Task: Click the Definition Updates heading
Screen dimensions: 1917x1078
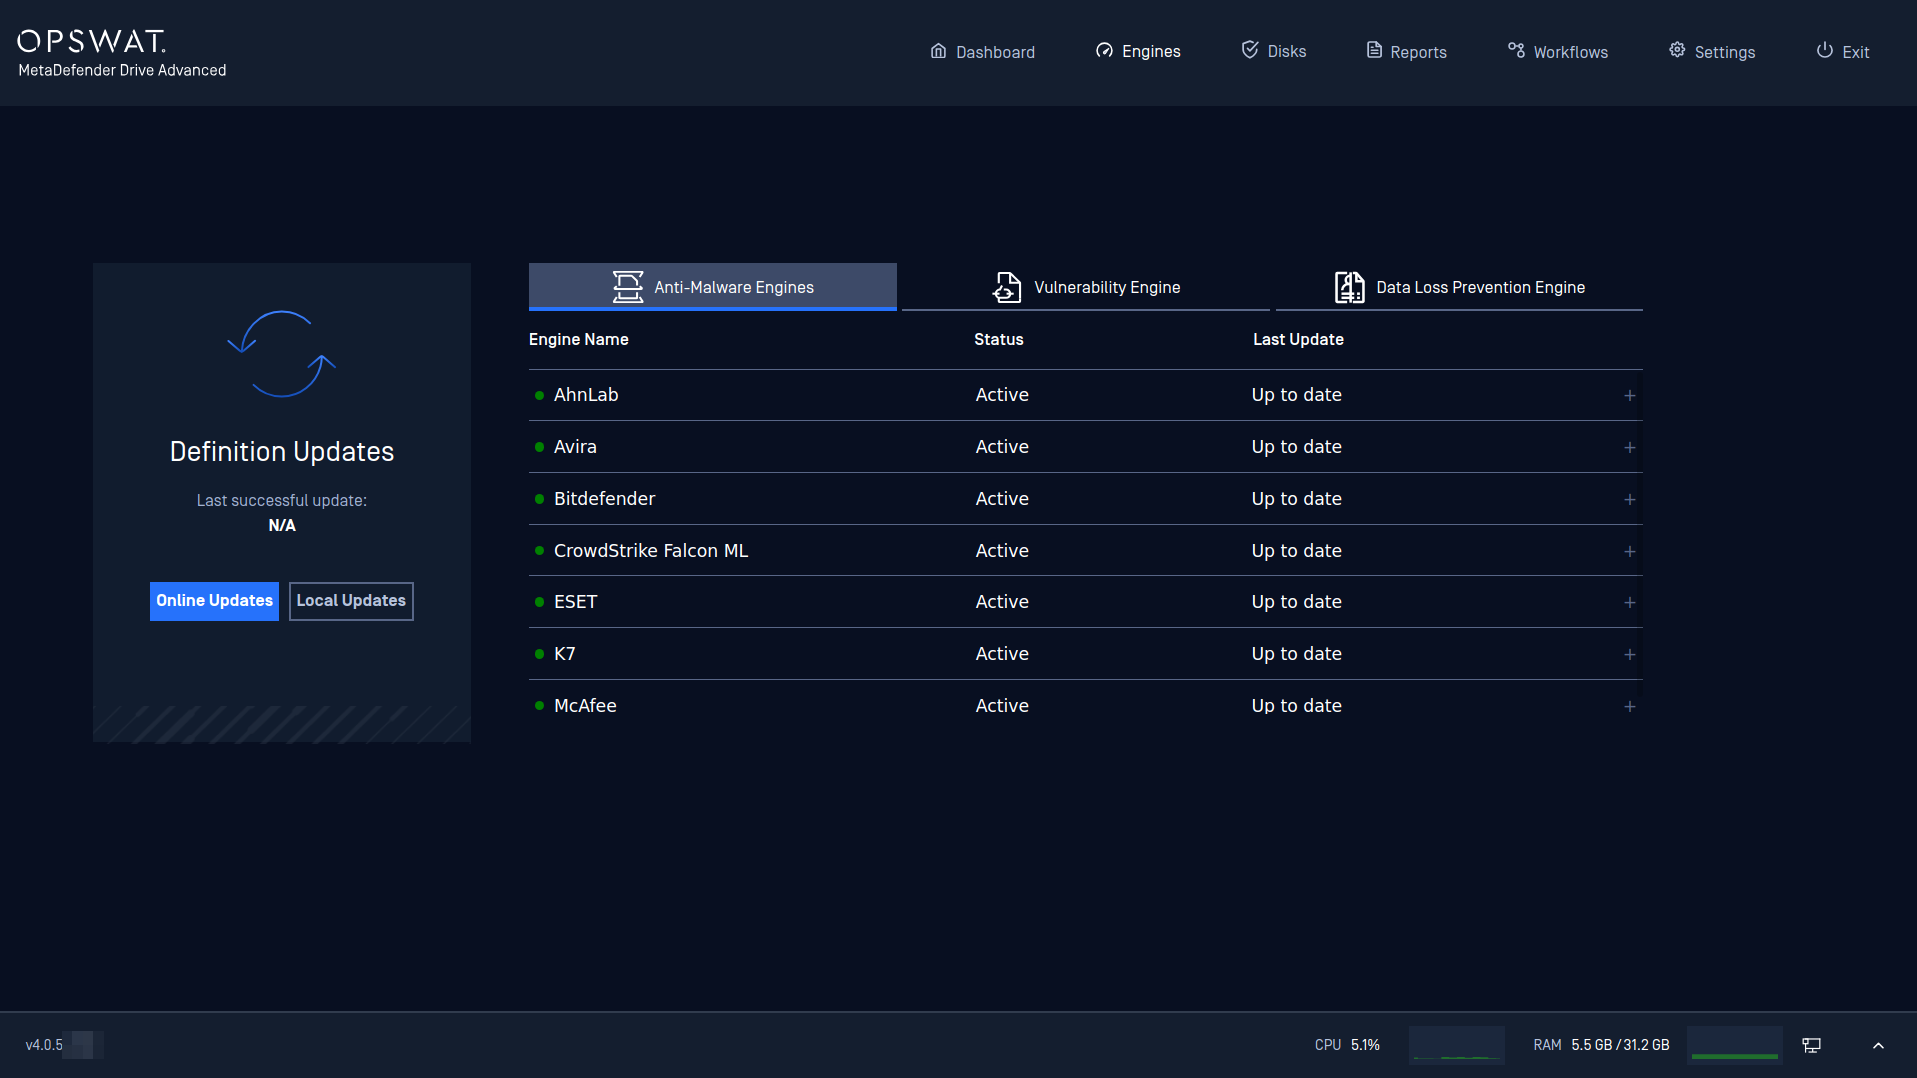Action: click(x=282, y=452)
